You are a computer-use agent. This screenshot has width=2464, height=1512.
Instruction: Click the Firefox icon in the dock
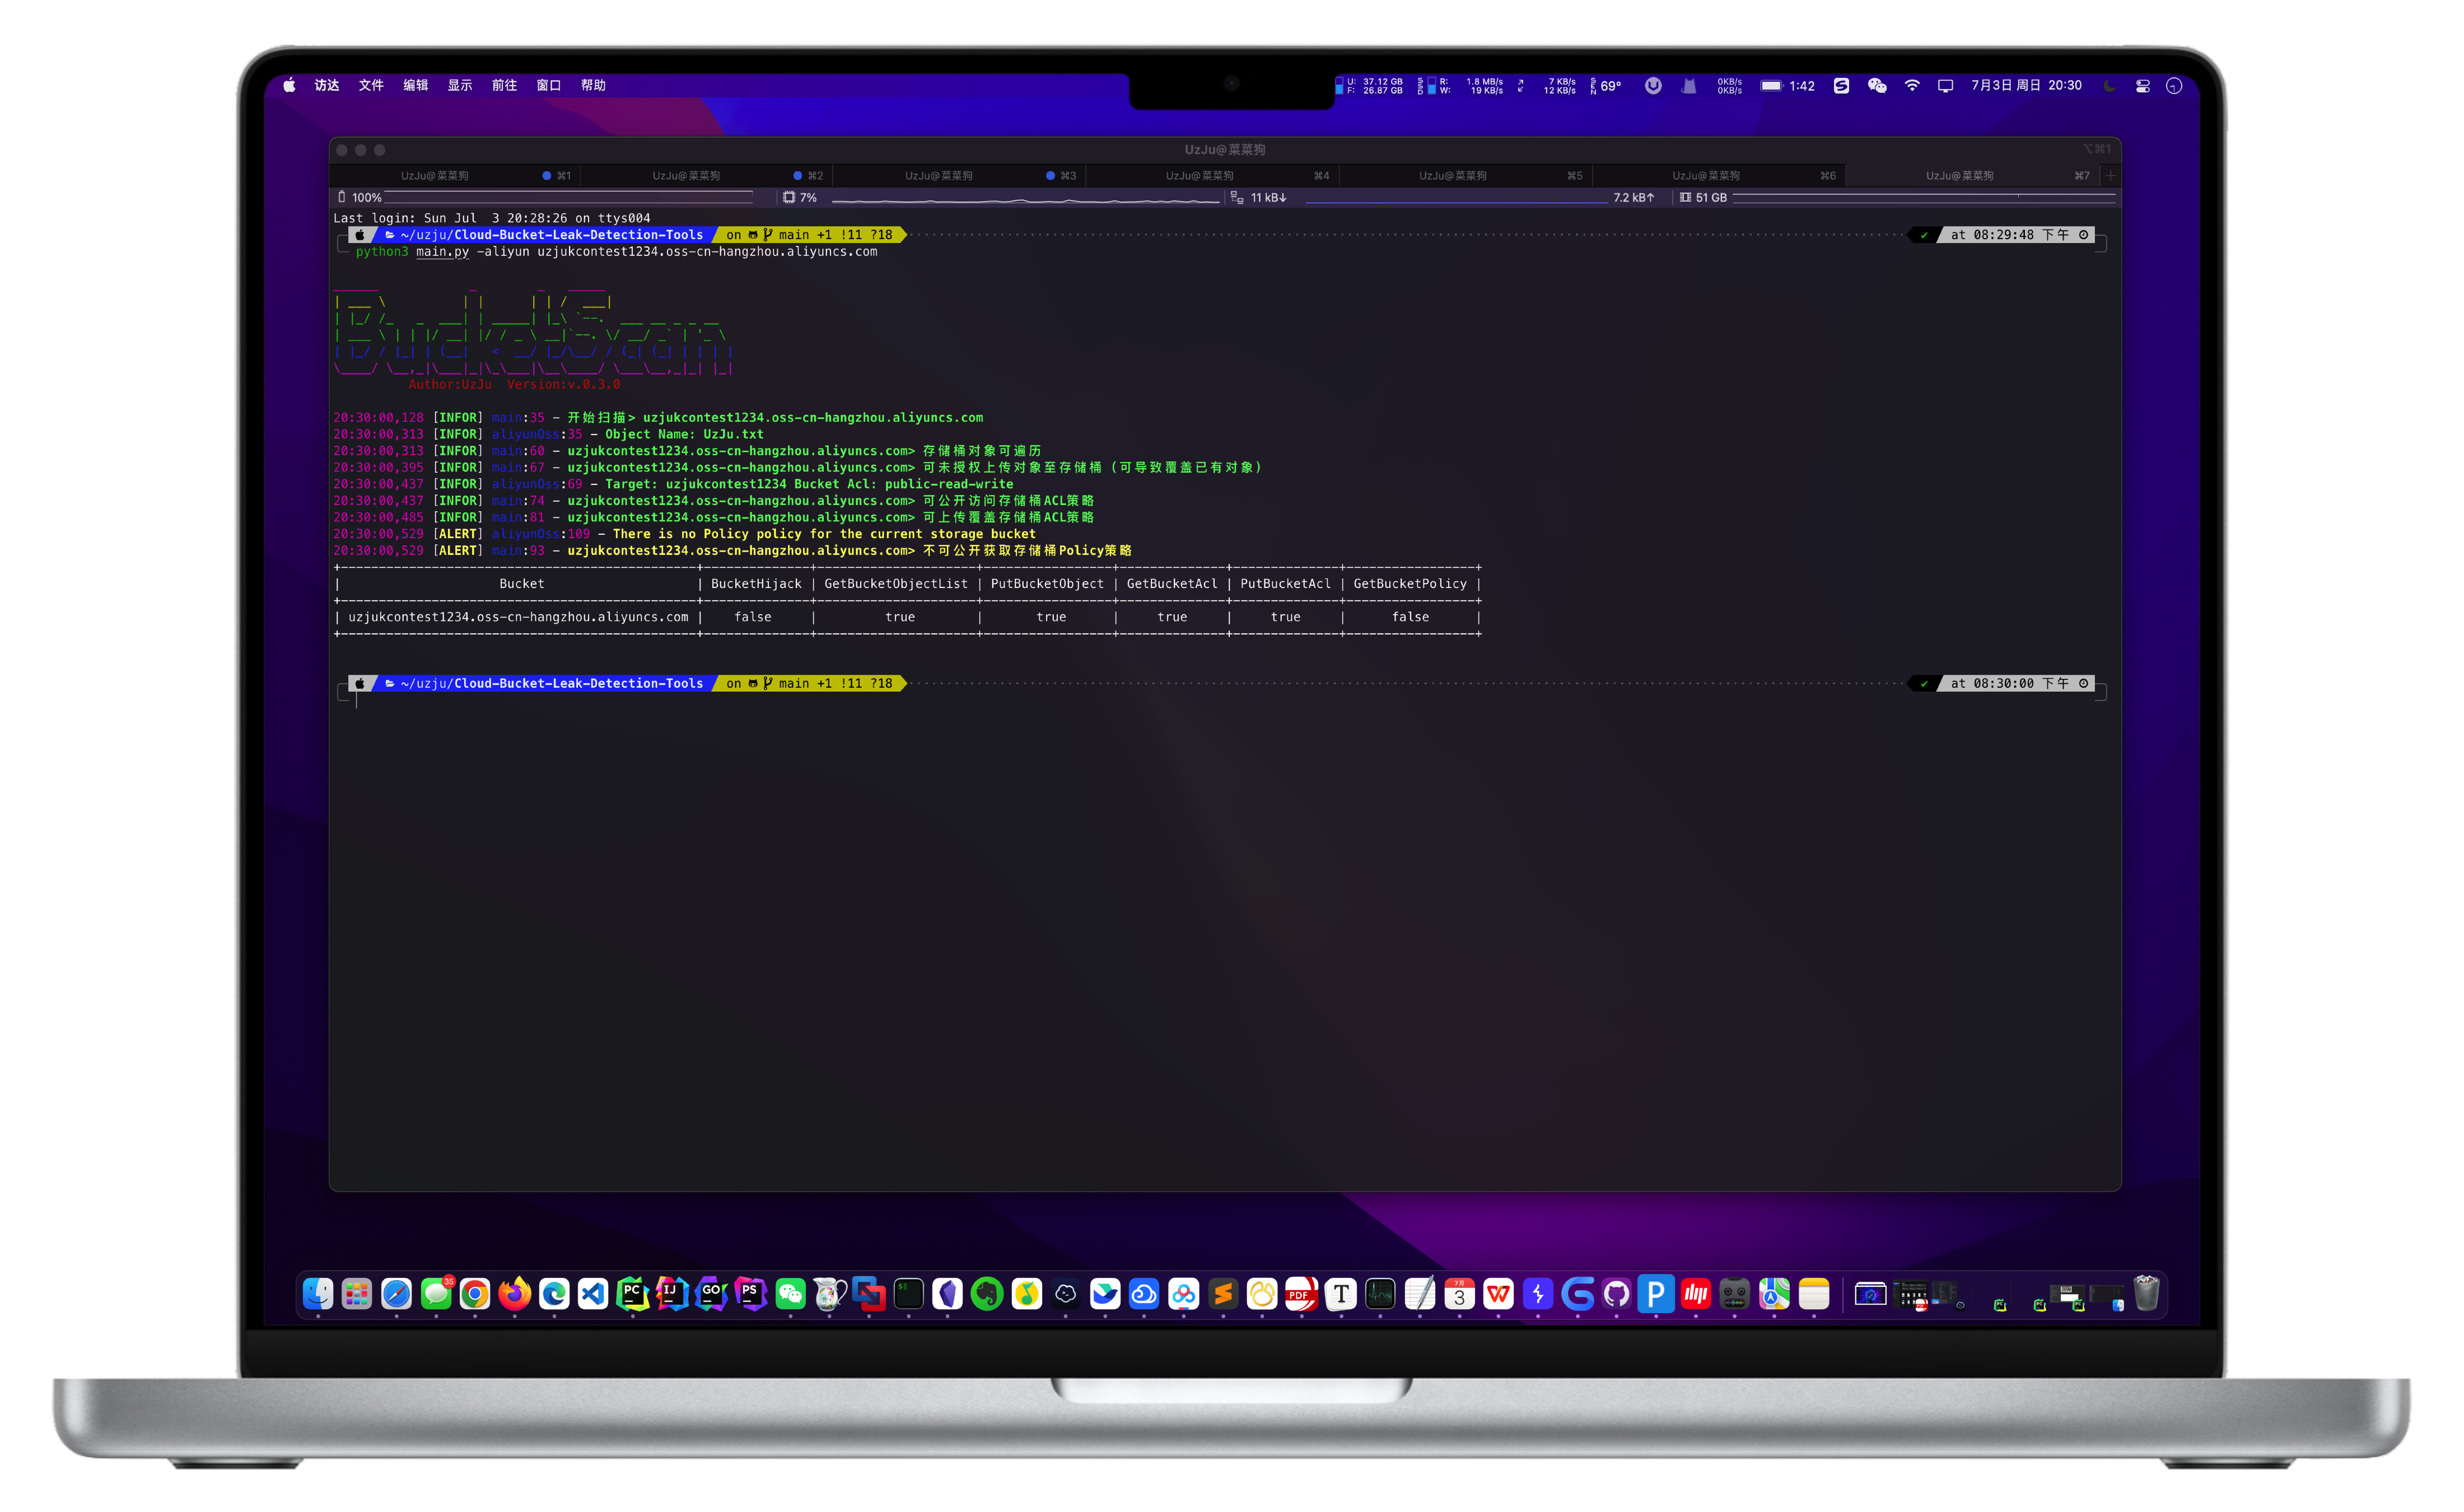point(515,1294)
